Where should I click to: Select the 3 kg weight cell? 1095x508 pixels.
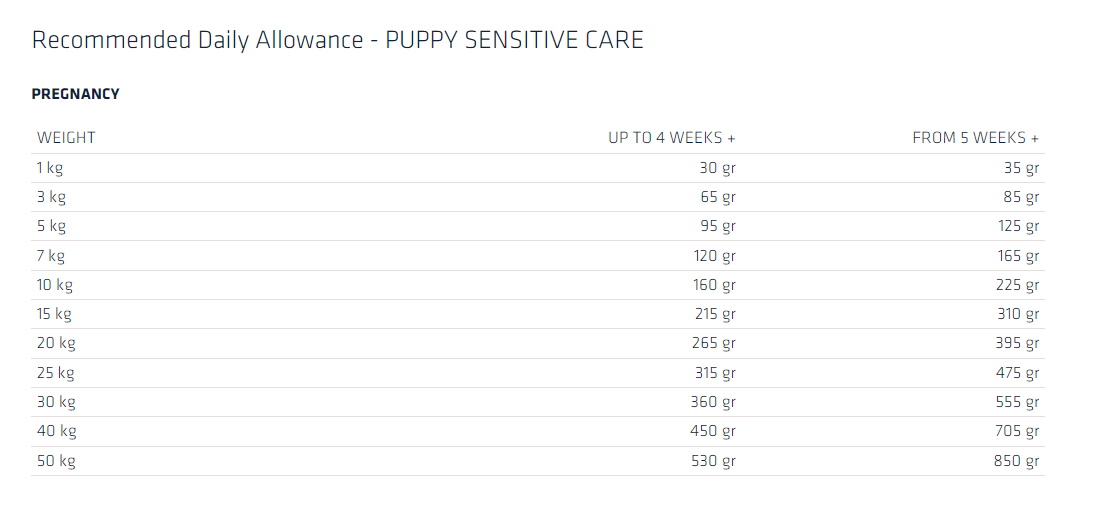coord(51,197)
